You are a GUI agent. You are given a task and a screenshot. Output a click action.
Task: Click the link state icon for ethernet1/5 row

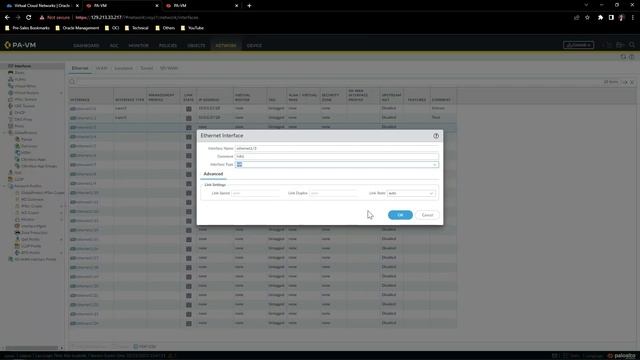(x=189, y=147)
